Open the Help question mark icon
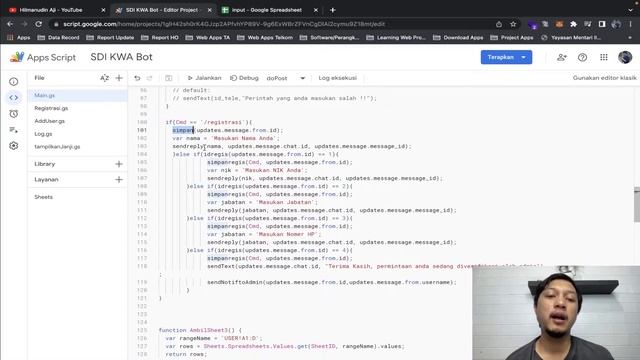The width and height of the screenshot is (640, 360). (582, 58)
